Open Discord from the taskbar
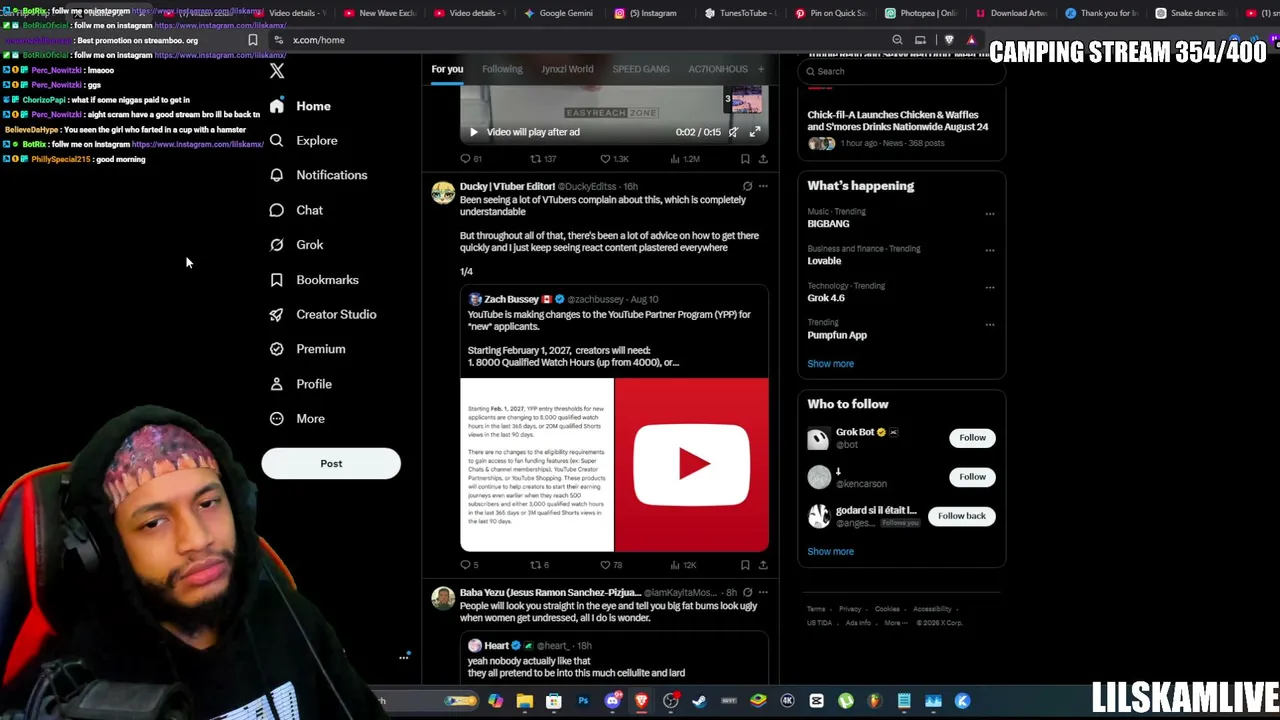1280x720 pixels. 613,701
